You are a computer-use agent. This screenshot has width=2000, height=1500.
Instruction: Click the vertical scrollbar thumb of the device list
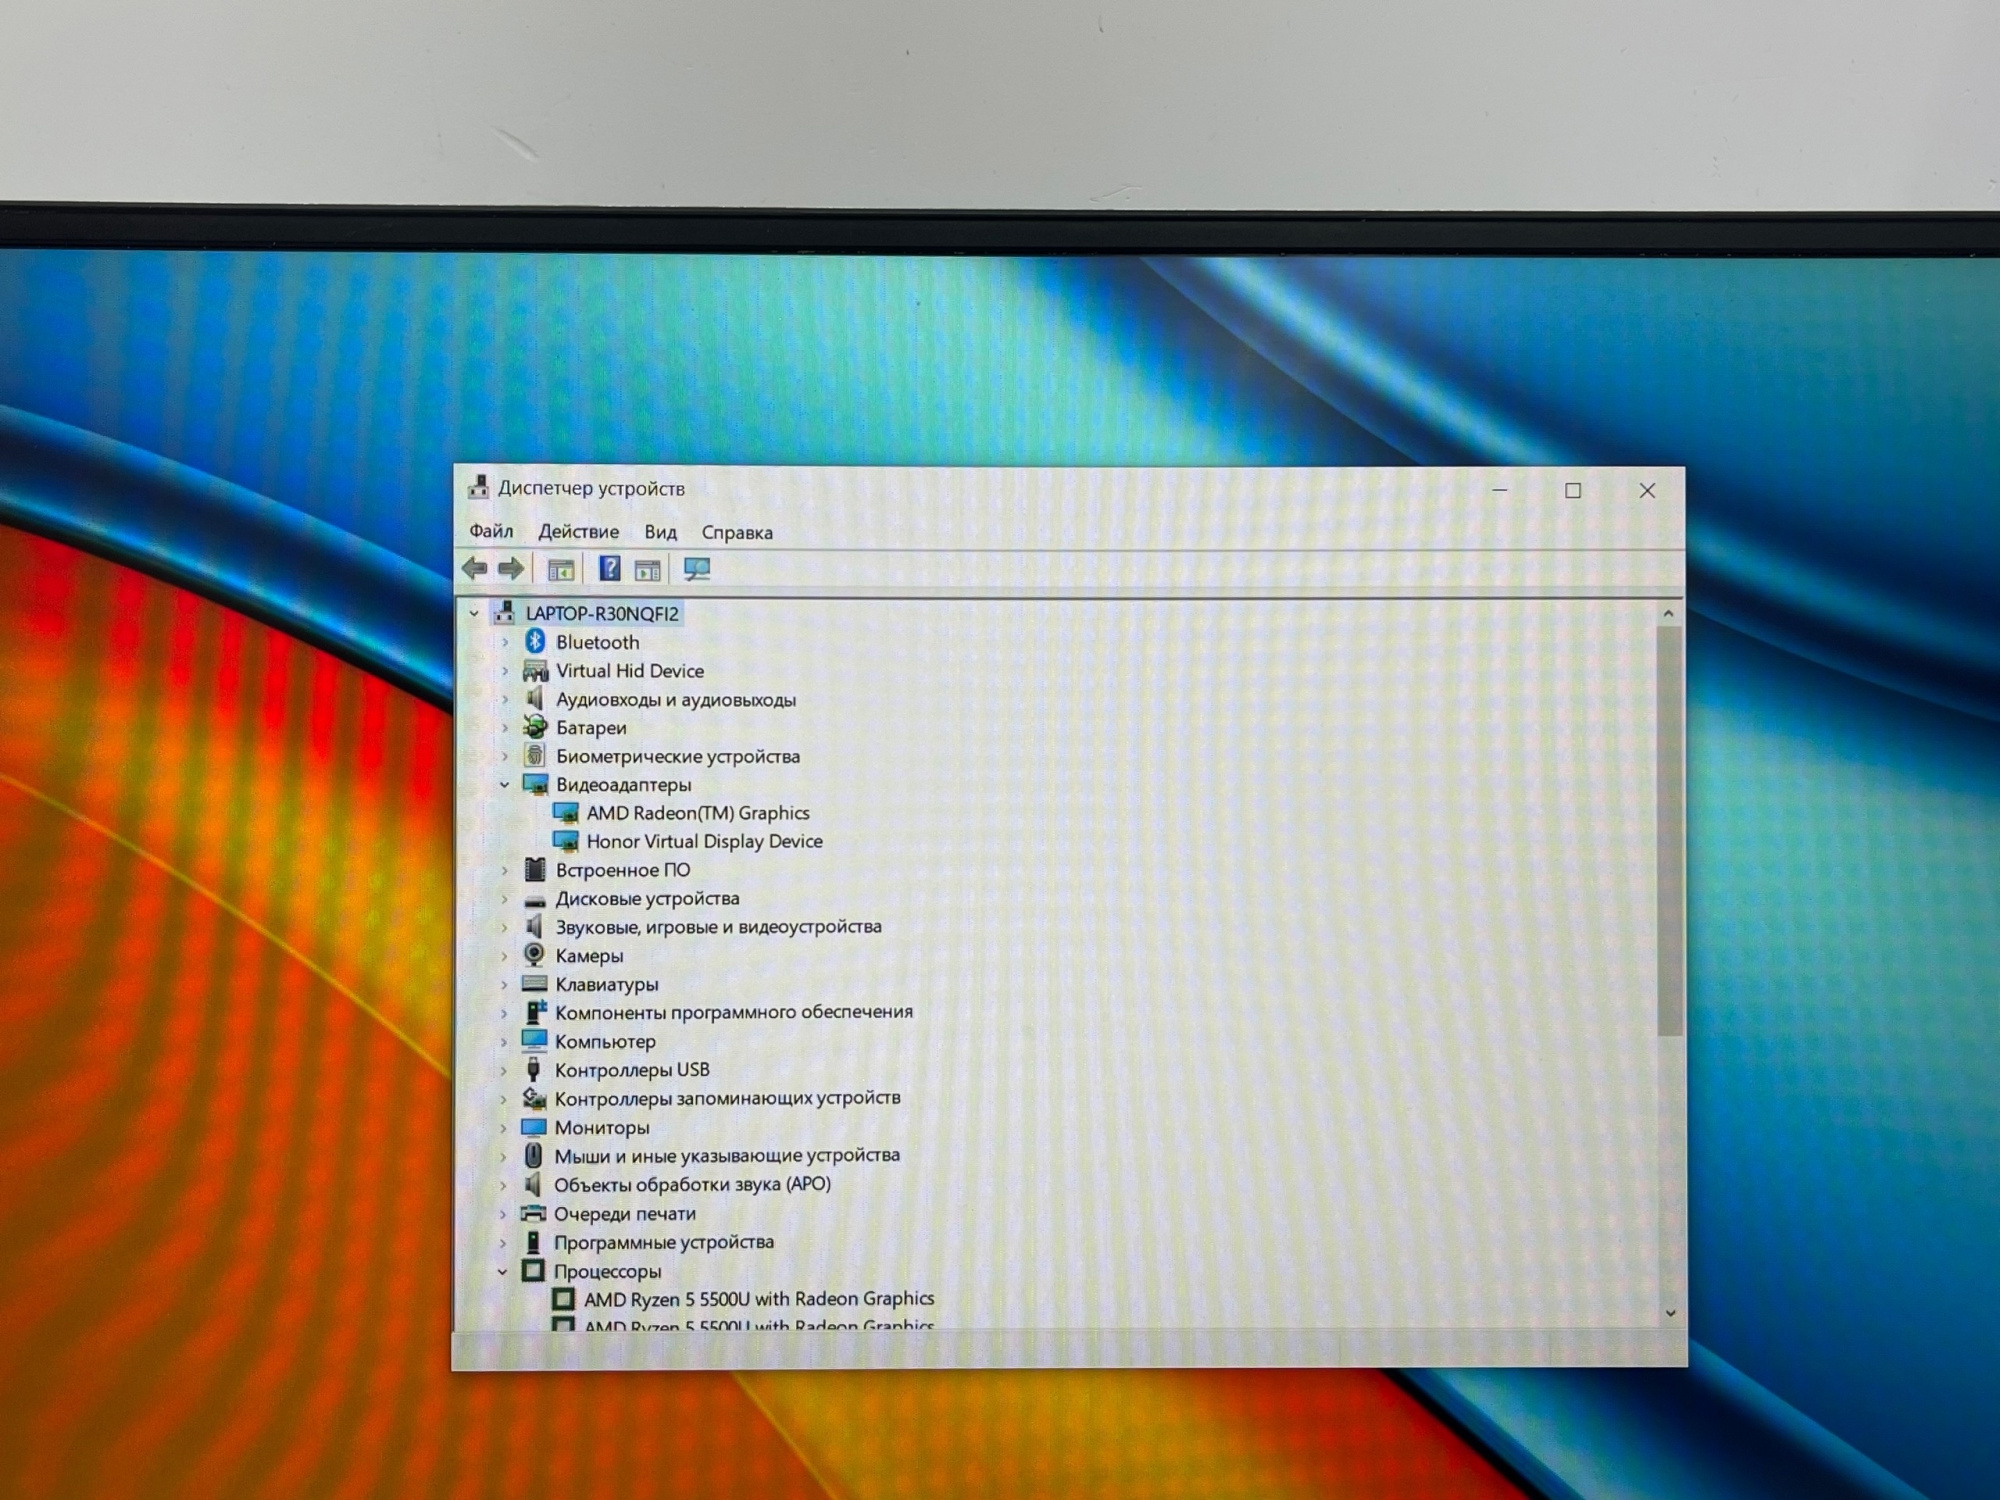pos(1669,832)
